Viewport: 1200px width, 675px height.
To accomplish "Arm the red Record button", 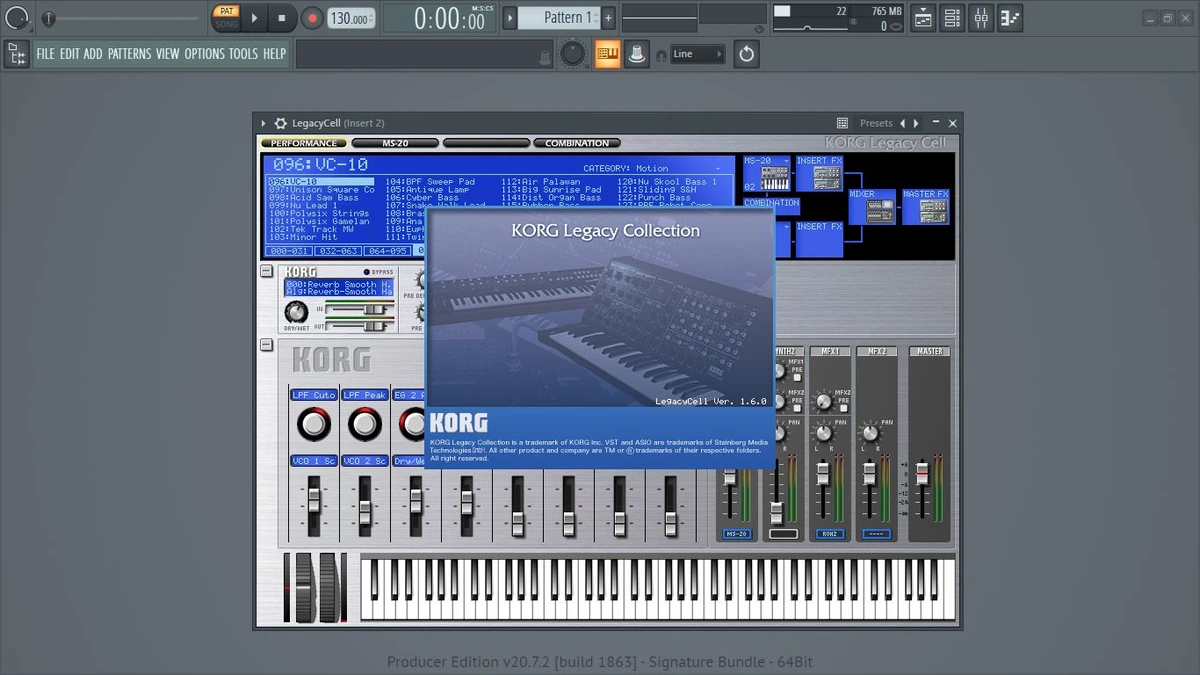I will (x=312, y=17).
